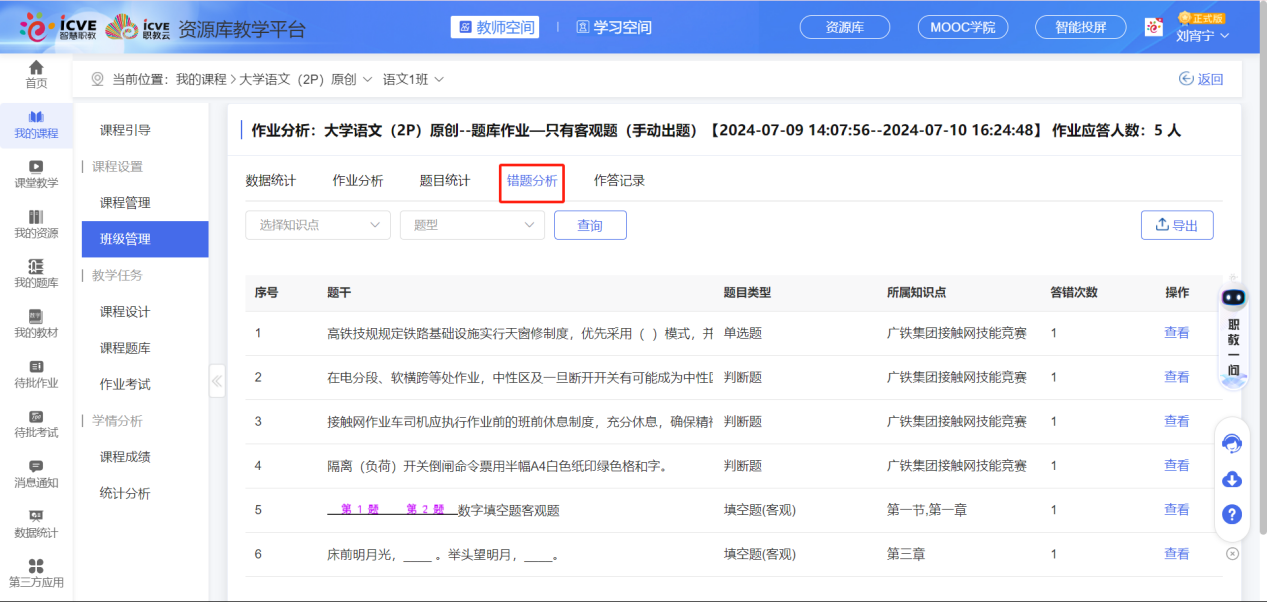Screen dimensions: 1267x602
Task: Click the 职教一问 robot assistant icon
Action: [1233, 298]
